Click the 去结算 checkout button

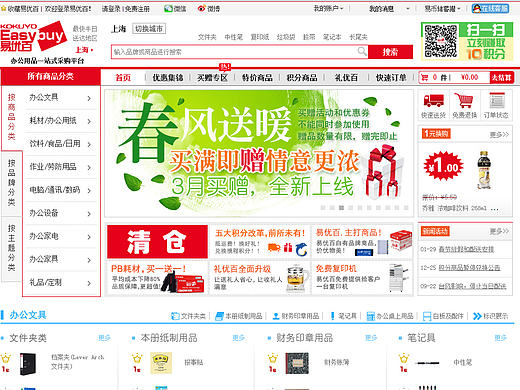coord(501,78)
